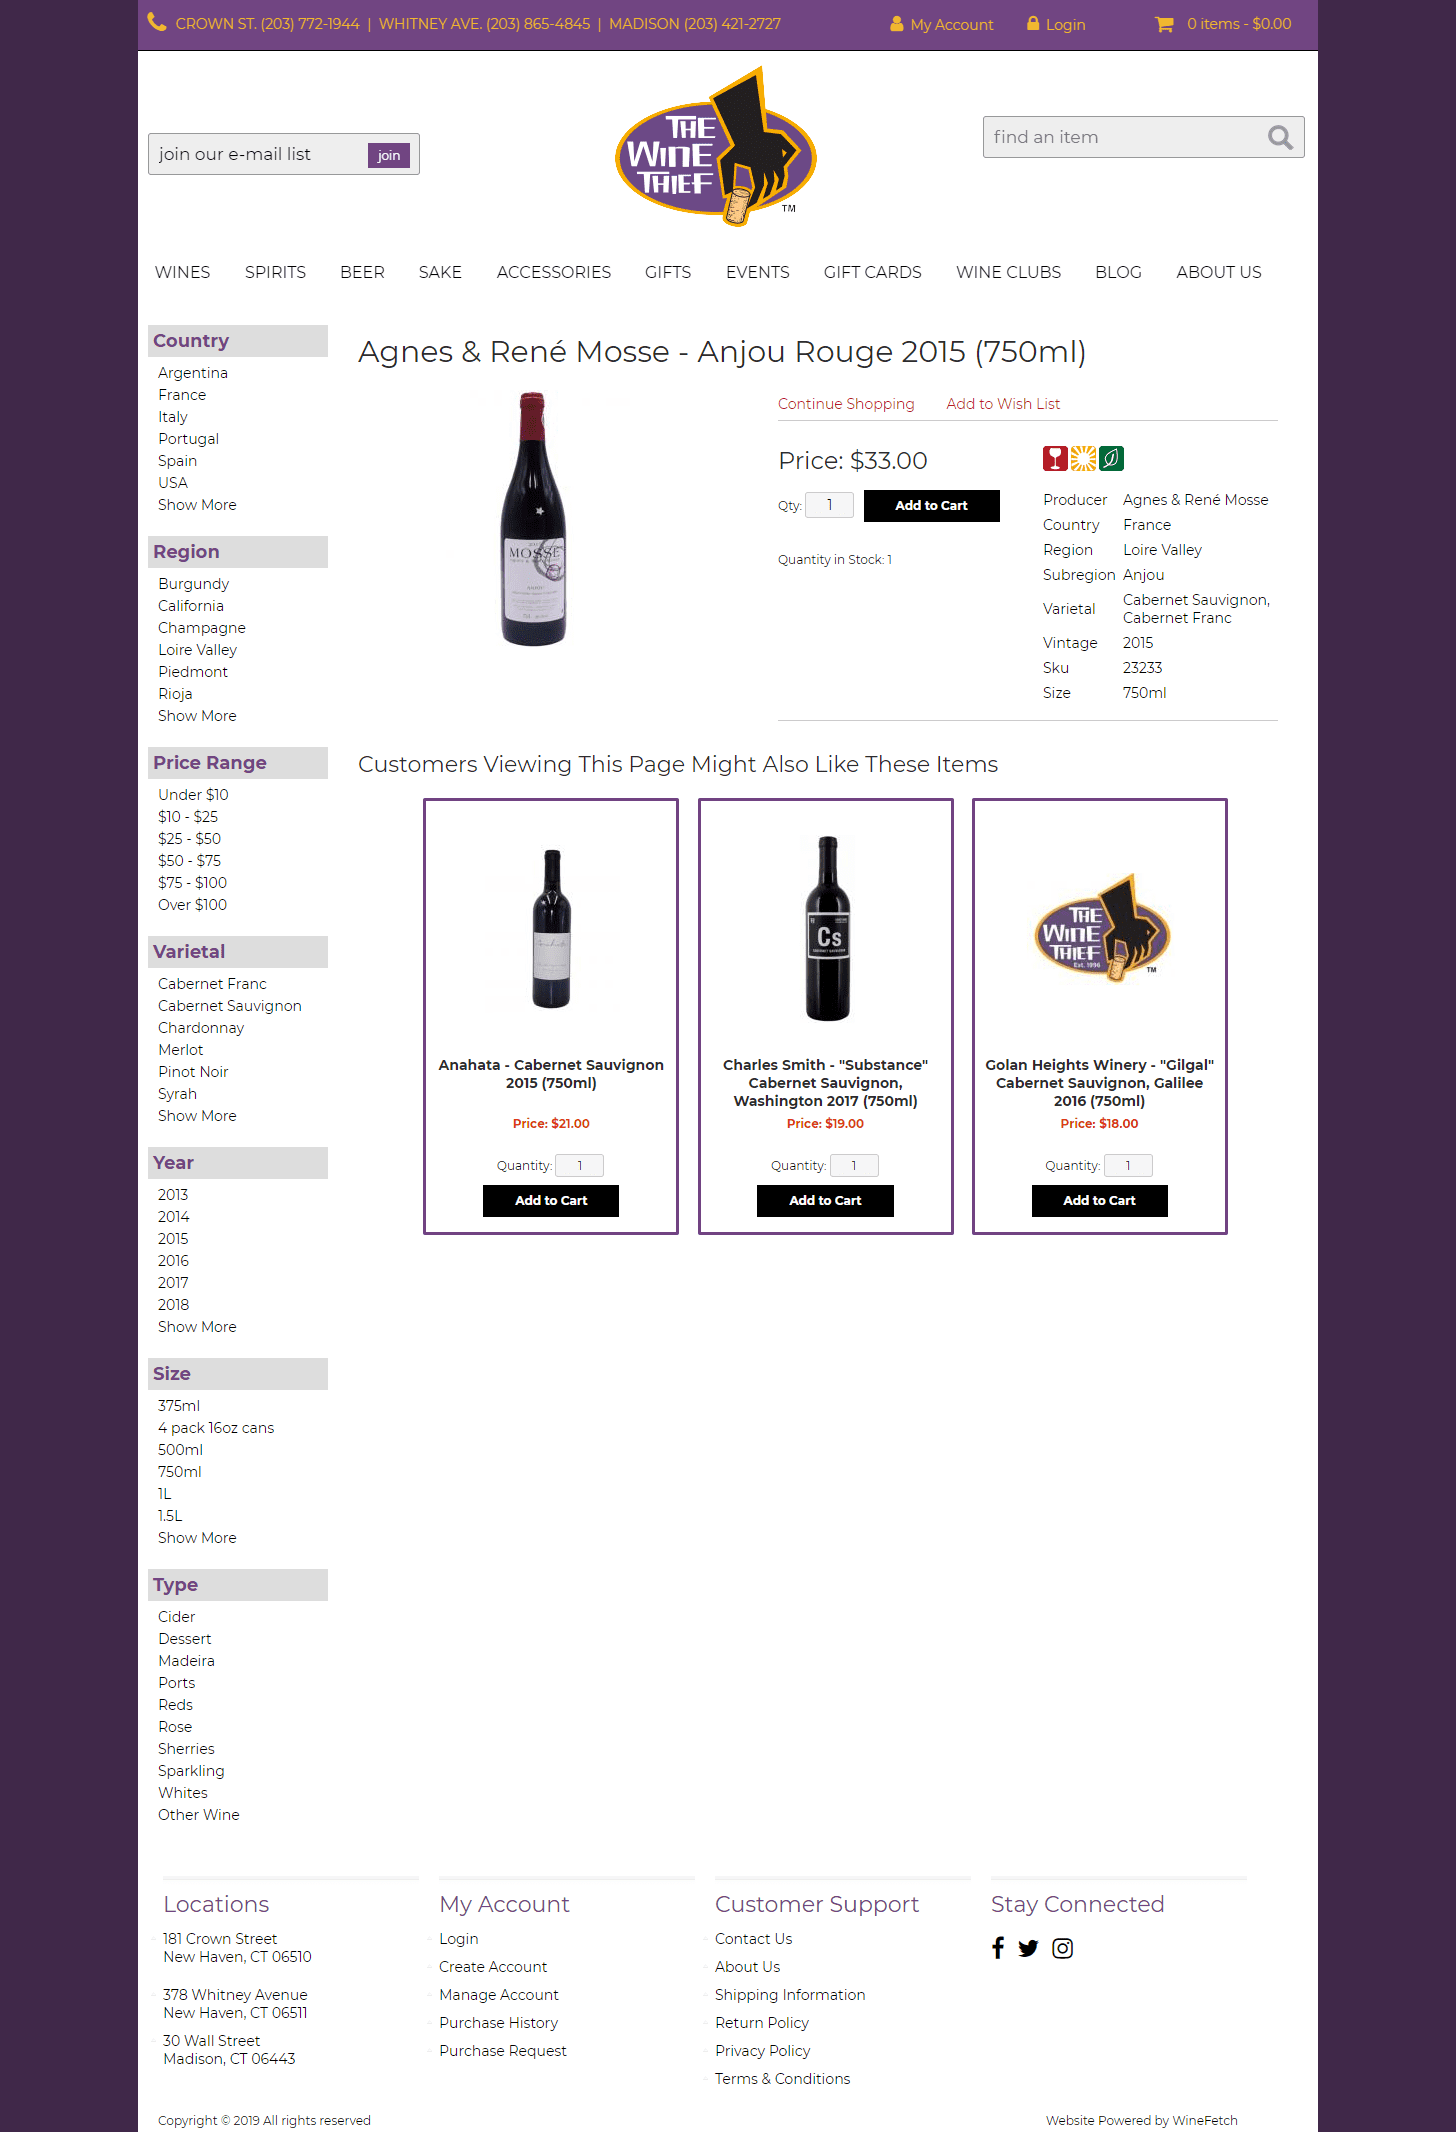Click the join e-mail list button
Image resolution: width=1456 pixels, height=2132 pixels.
[389, 155]
